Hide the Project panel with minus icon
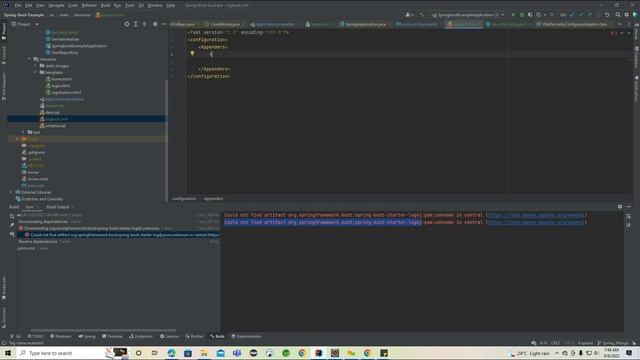This screenshot has height=360, width=640. [x=164, y=24]
